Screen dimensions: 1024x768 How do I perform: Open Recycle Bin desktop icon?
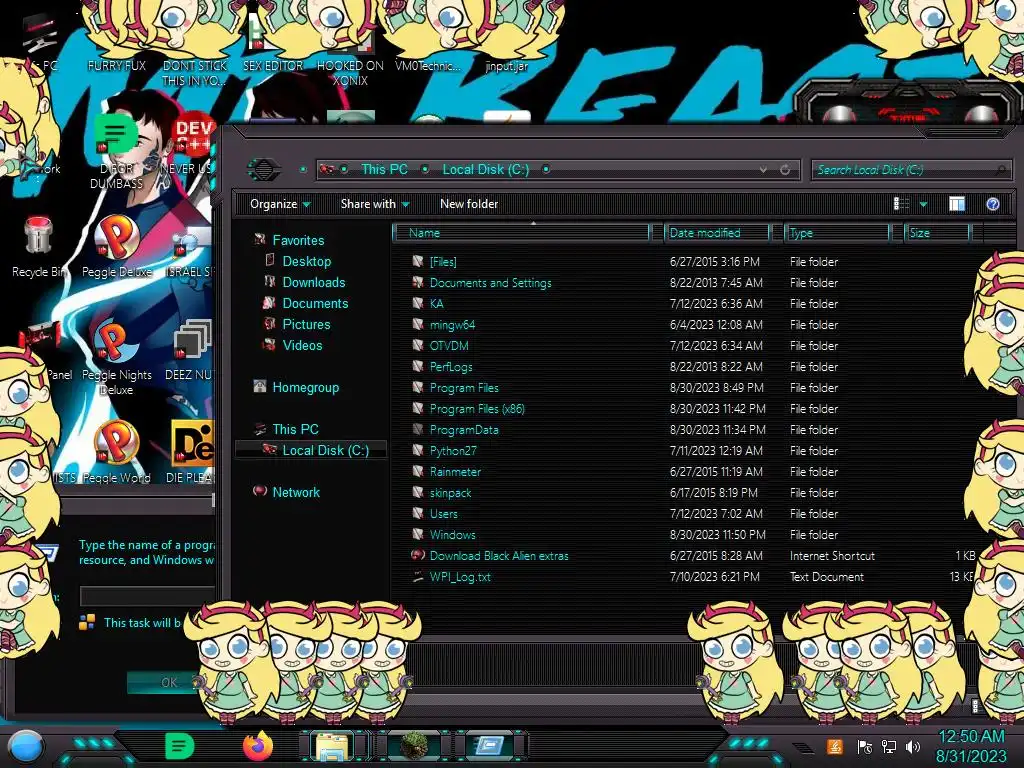click(x=38, y=248)
